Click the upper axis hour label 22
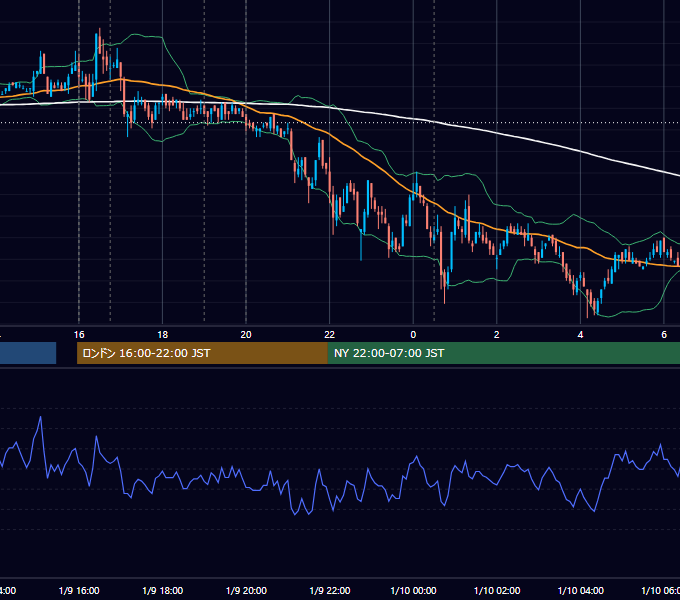 point(330,335)
